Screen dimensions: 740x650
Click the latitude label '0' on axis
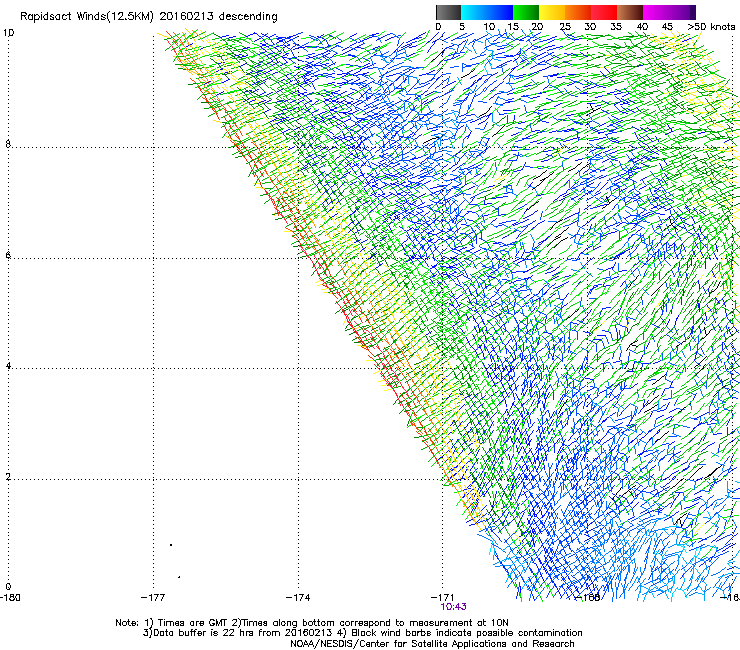click(8, 587)
